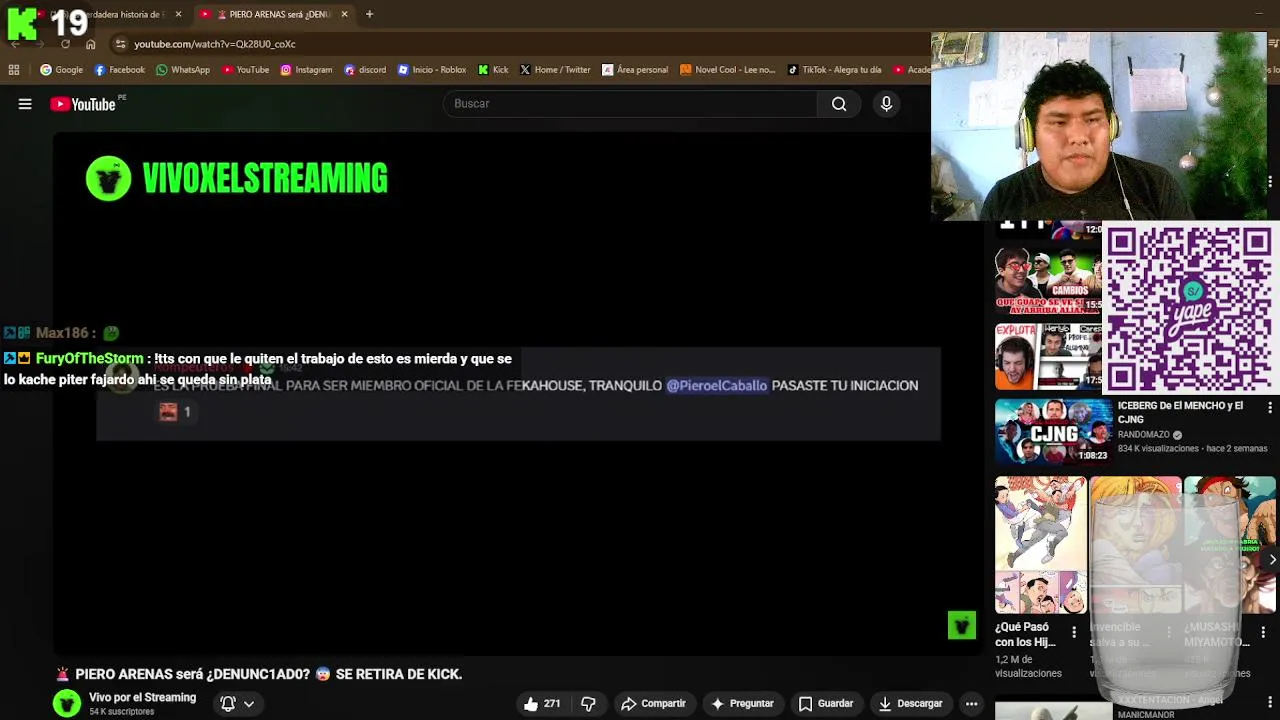Open the TikTok - Alegra tu día bookmark
Screen dimensions: 1280x720
point(834,70)
